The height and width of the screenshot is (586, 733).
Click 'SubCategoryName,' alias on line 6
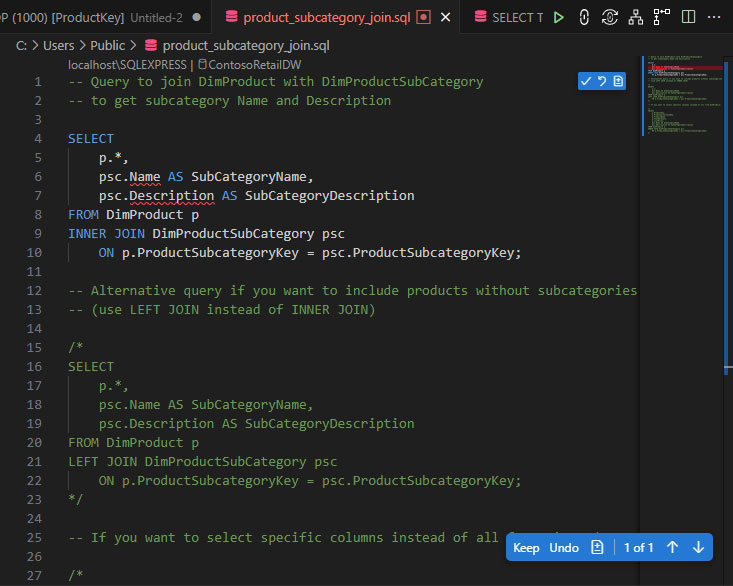pyautogui.click(x=252, y=177)
